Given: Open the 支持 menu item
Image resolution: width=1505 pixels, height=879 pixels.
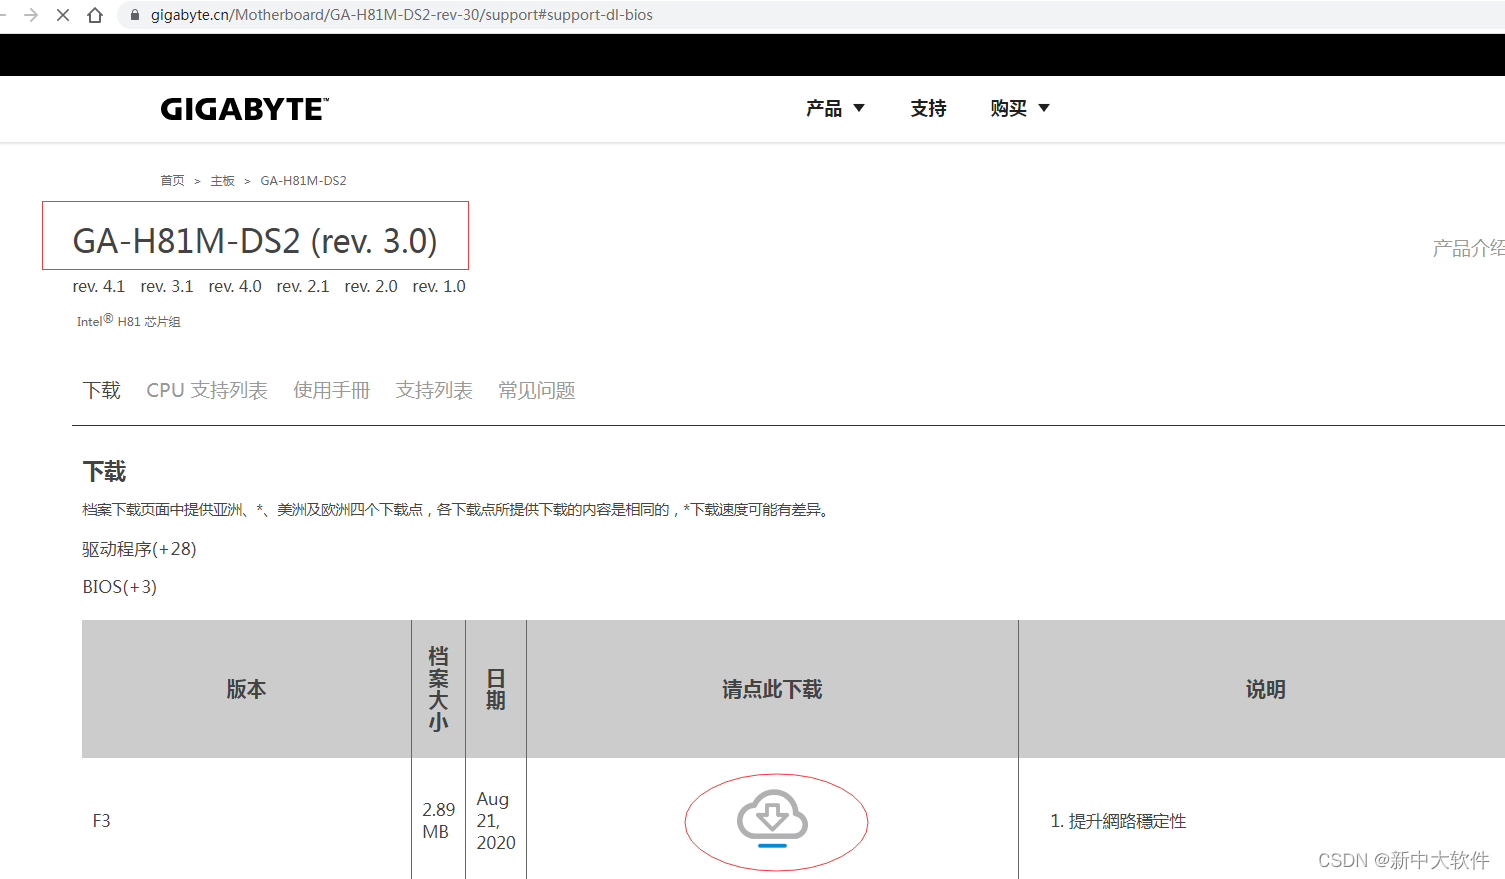Looking at the screenshot, I should pyautogui.click(x=928, y=108).
